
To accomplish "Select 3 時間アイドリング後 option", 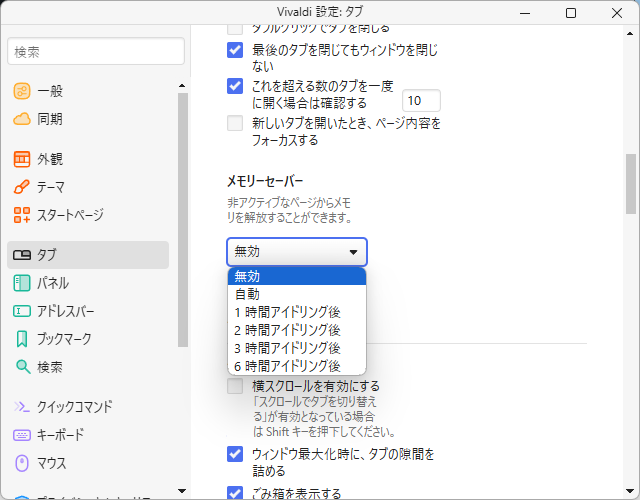I will pos(297,348).
